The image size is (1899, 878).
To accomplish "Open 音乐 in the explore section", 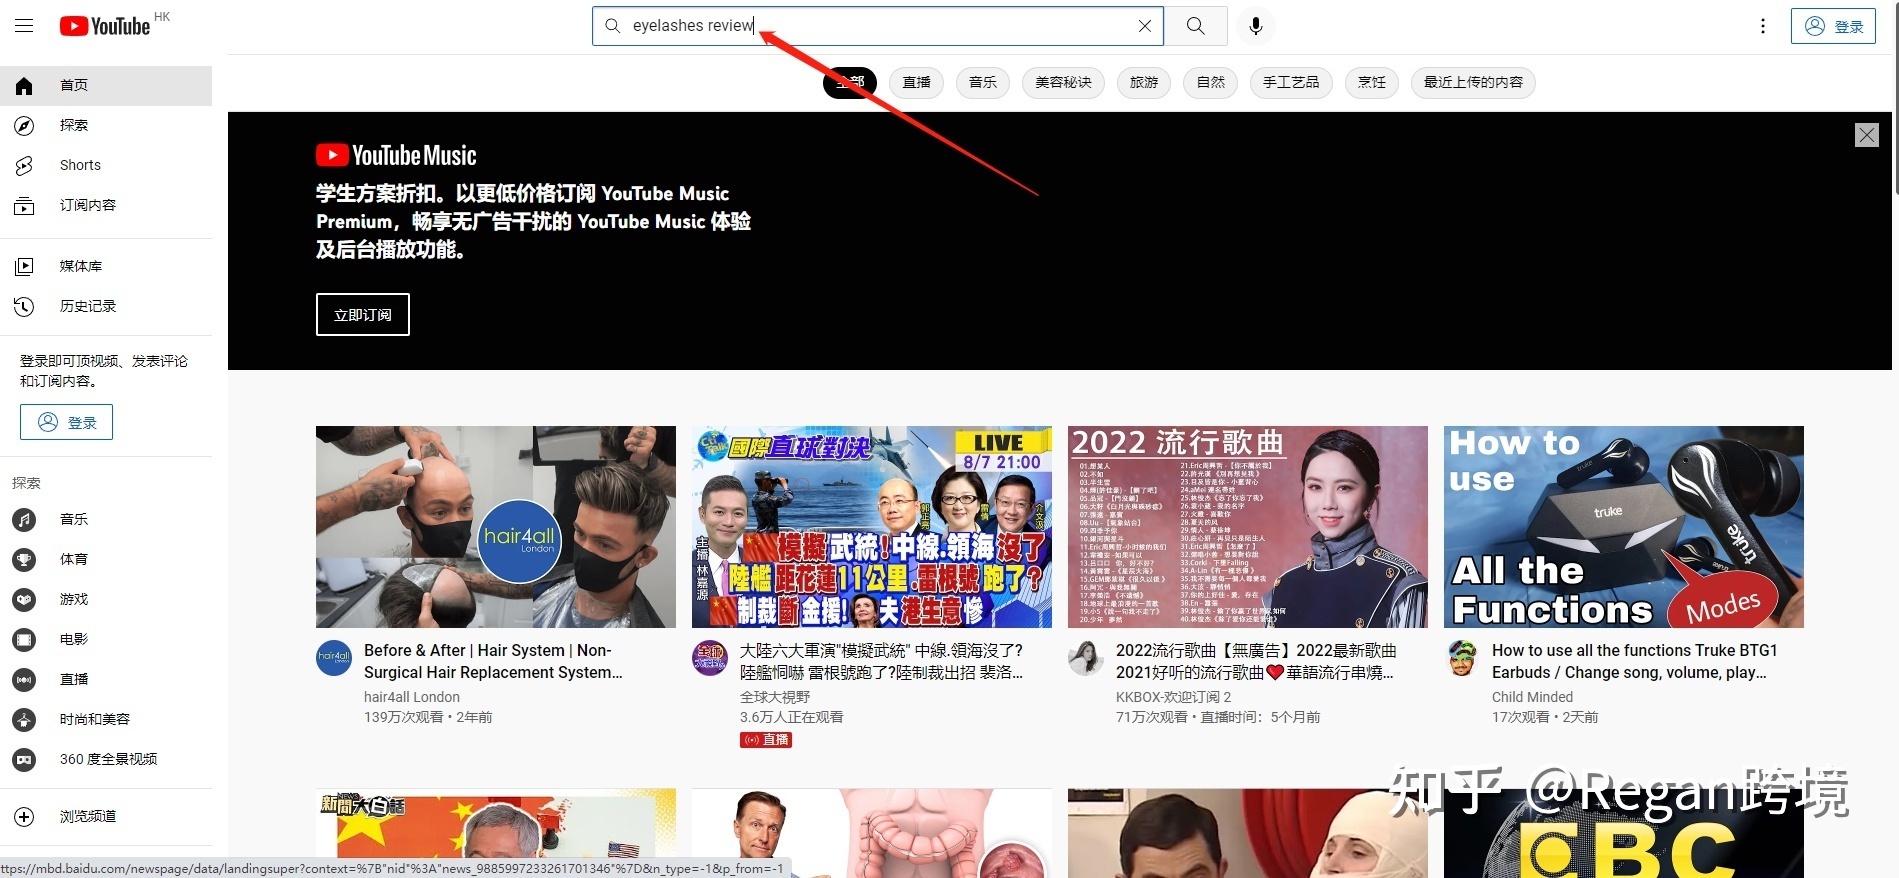I will [106, 519].
